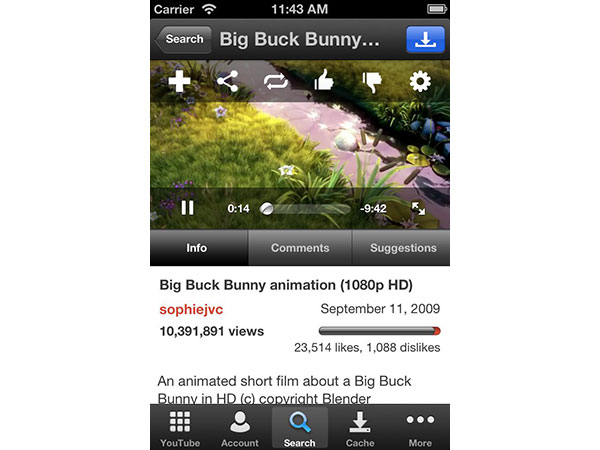
Task: Click 'Big Buck Bunny animation (1080p HD)' title
Action: point(286,285)
